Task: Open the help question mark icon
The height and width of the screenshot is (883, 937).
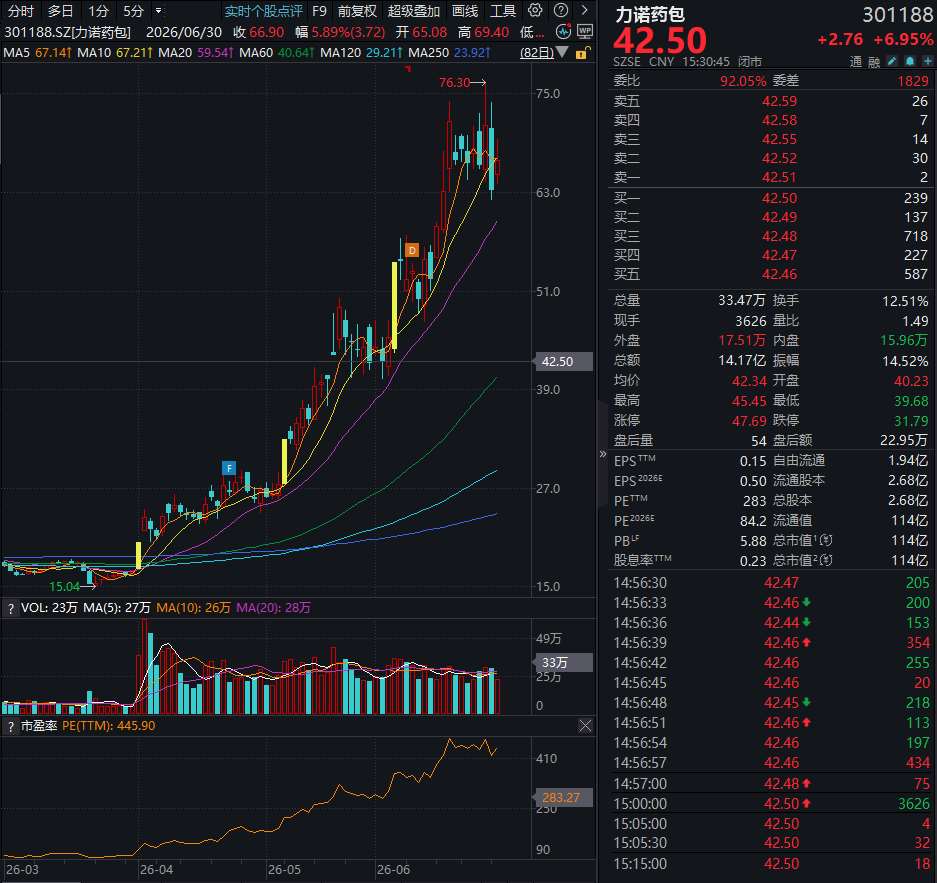Action: (x=561, y=10)
